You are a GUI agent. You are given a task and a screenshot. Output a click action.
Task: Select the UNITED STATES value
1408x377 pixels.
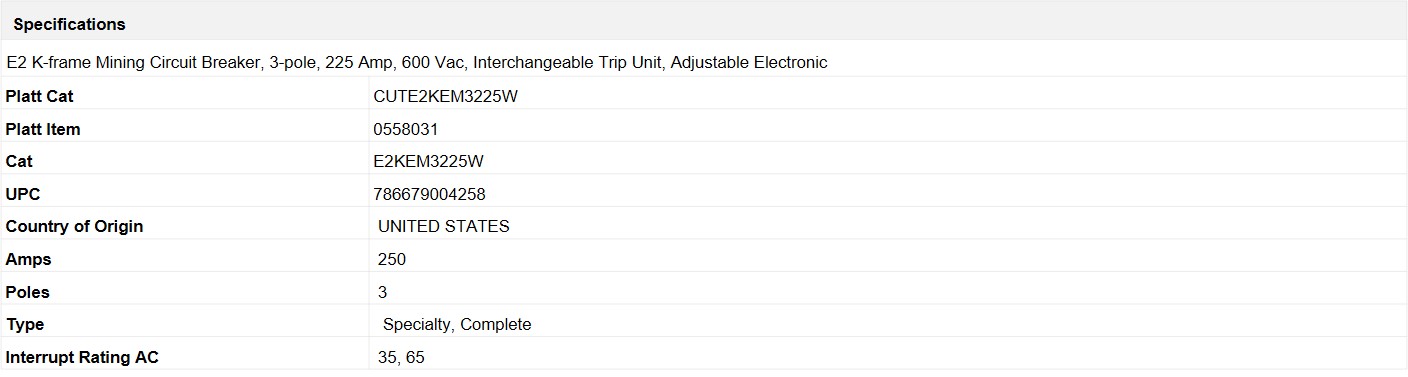[444, 226]
